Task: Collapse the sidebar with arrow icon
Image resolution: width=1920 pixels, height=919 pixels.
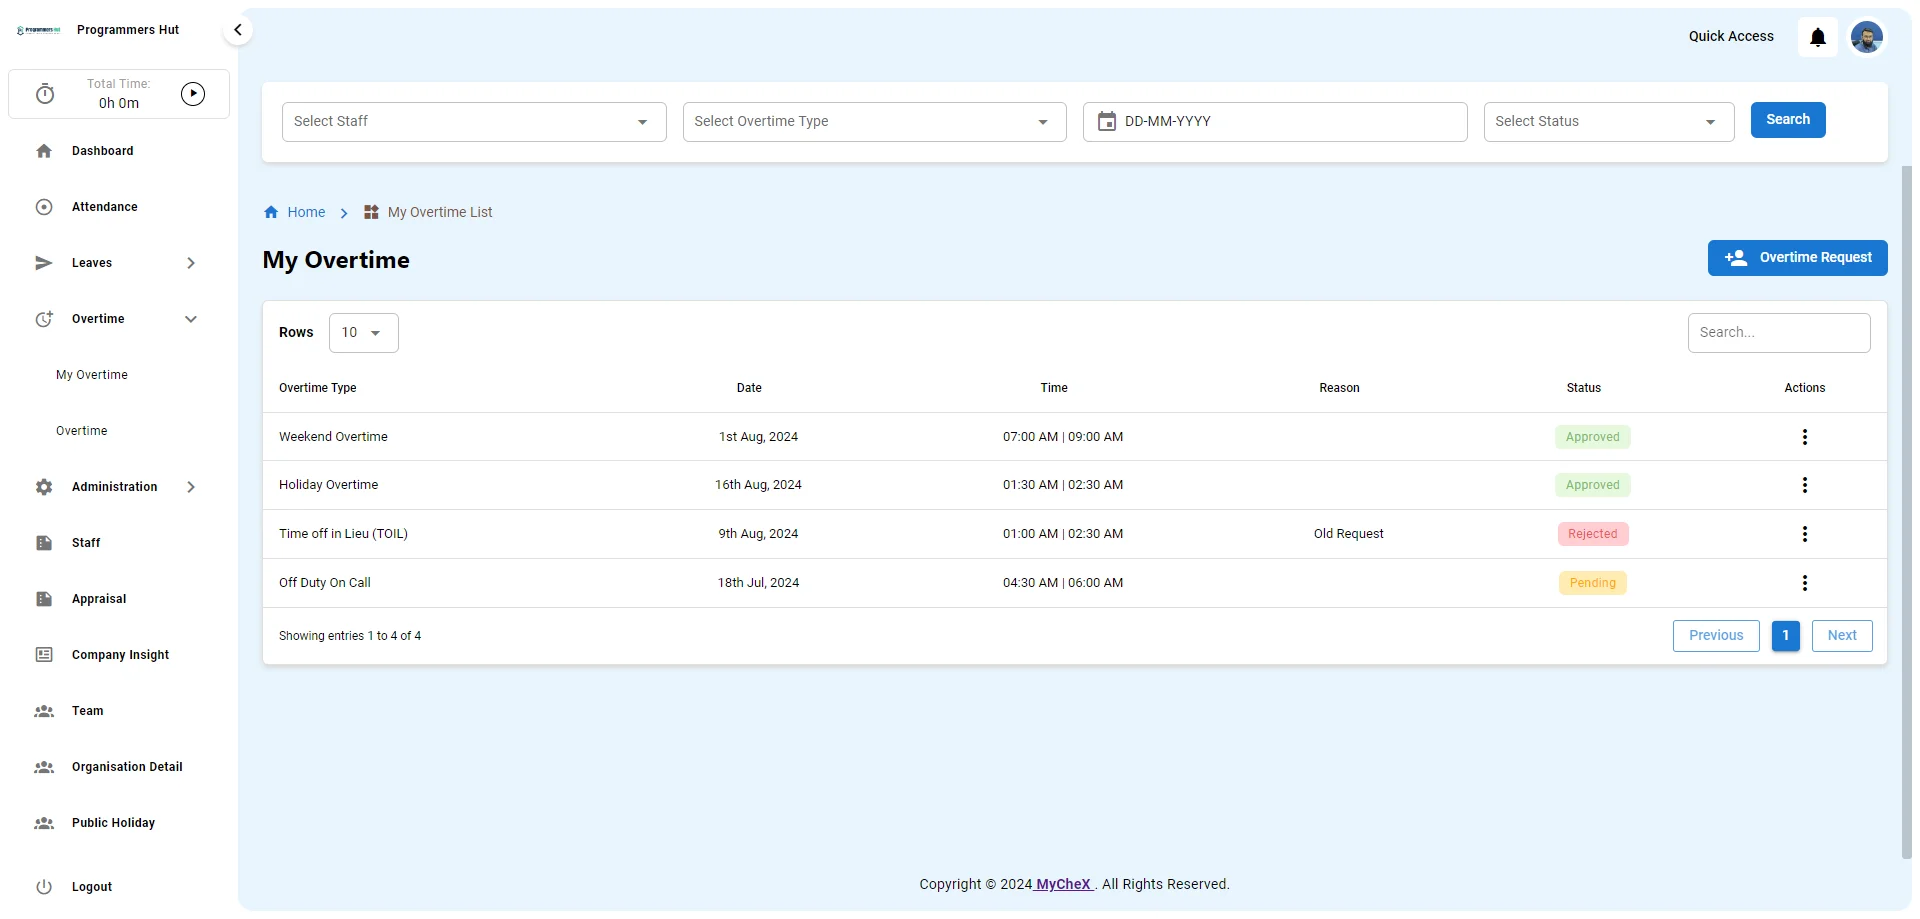Action: pos(238,30)
